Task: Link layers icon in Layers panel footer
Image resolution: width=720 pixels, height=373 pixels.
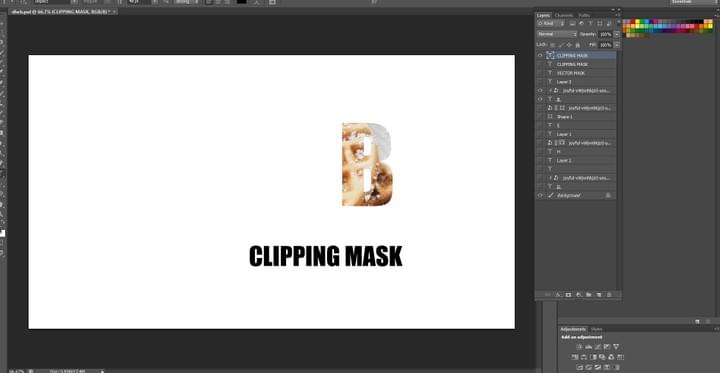Action: point(547,294)
